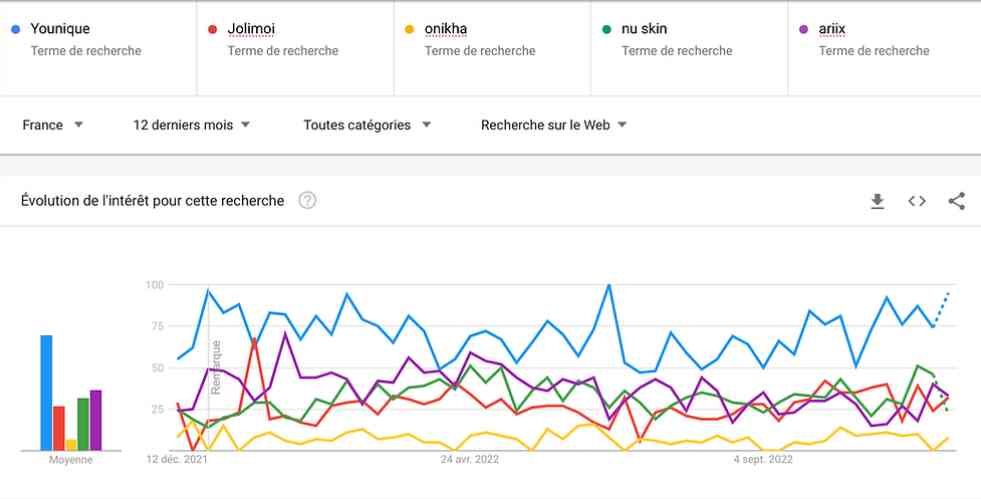The width and height of the screenshot is (981, 499).
Task: Download the interest chart data
Action: coord(877,201)
